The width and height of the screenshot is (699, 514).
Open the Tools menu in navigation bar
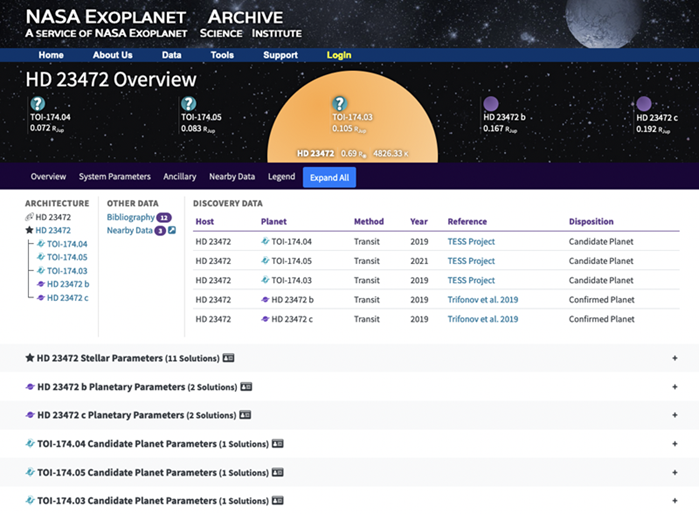click(x=222, y=55)
